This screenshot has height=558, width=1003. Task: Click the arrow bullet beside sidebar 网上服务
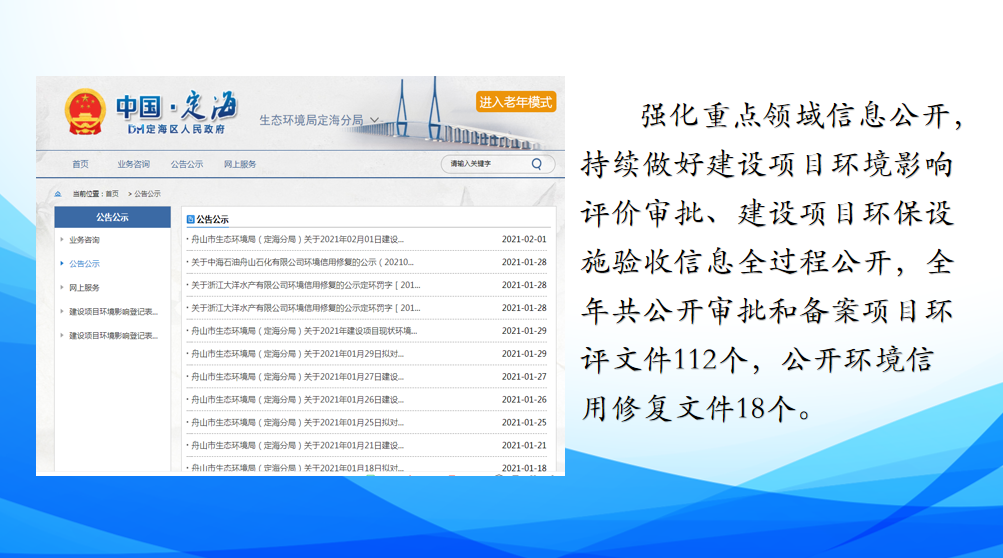(62, 288)
